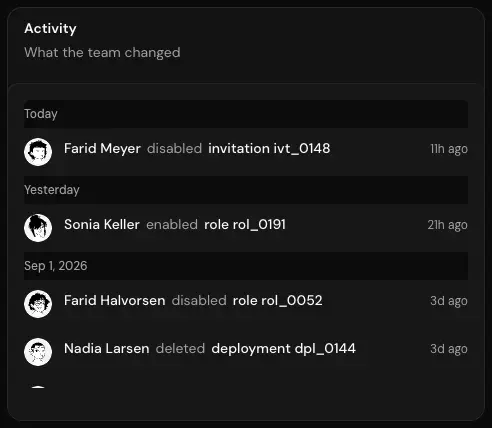Click Nadia Larsen's 3d ago timestamp
The width and height of the screenshot is (492, 428).
tap(449, 349)
